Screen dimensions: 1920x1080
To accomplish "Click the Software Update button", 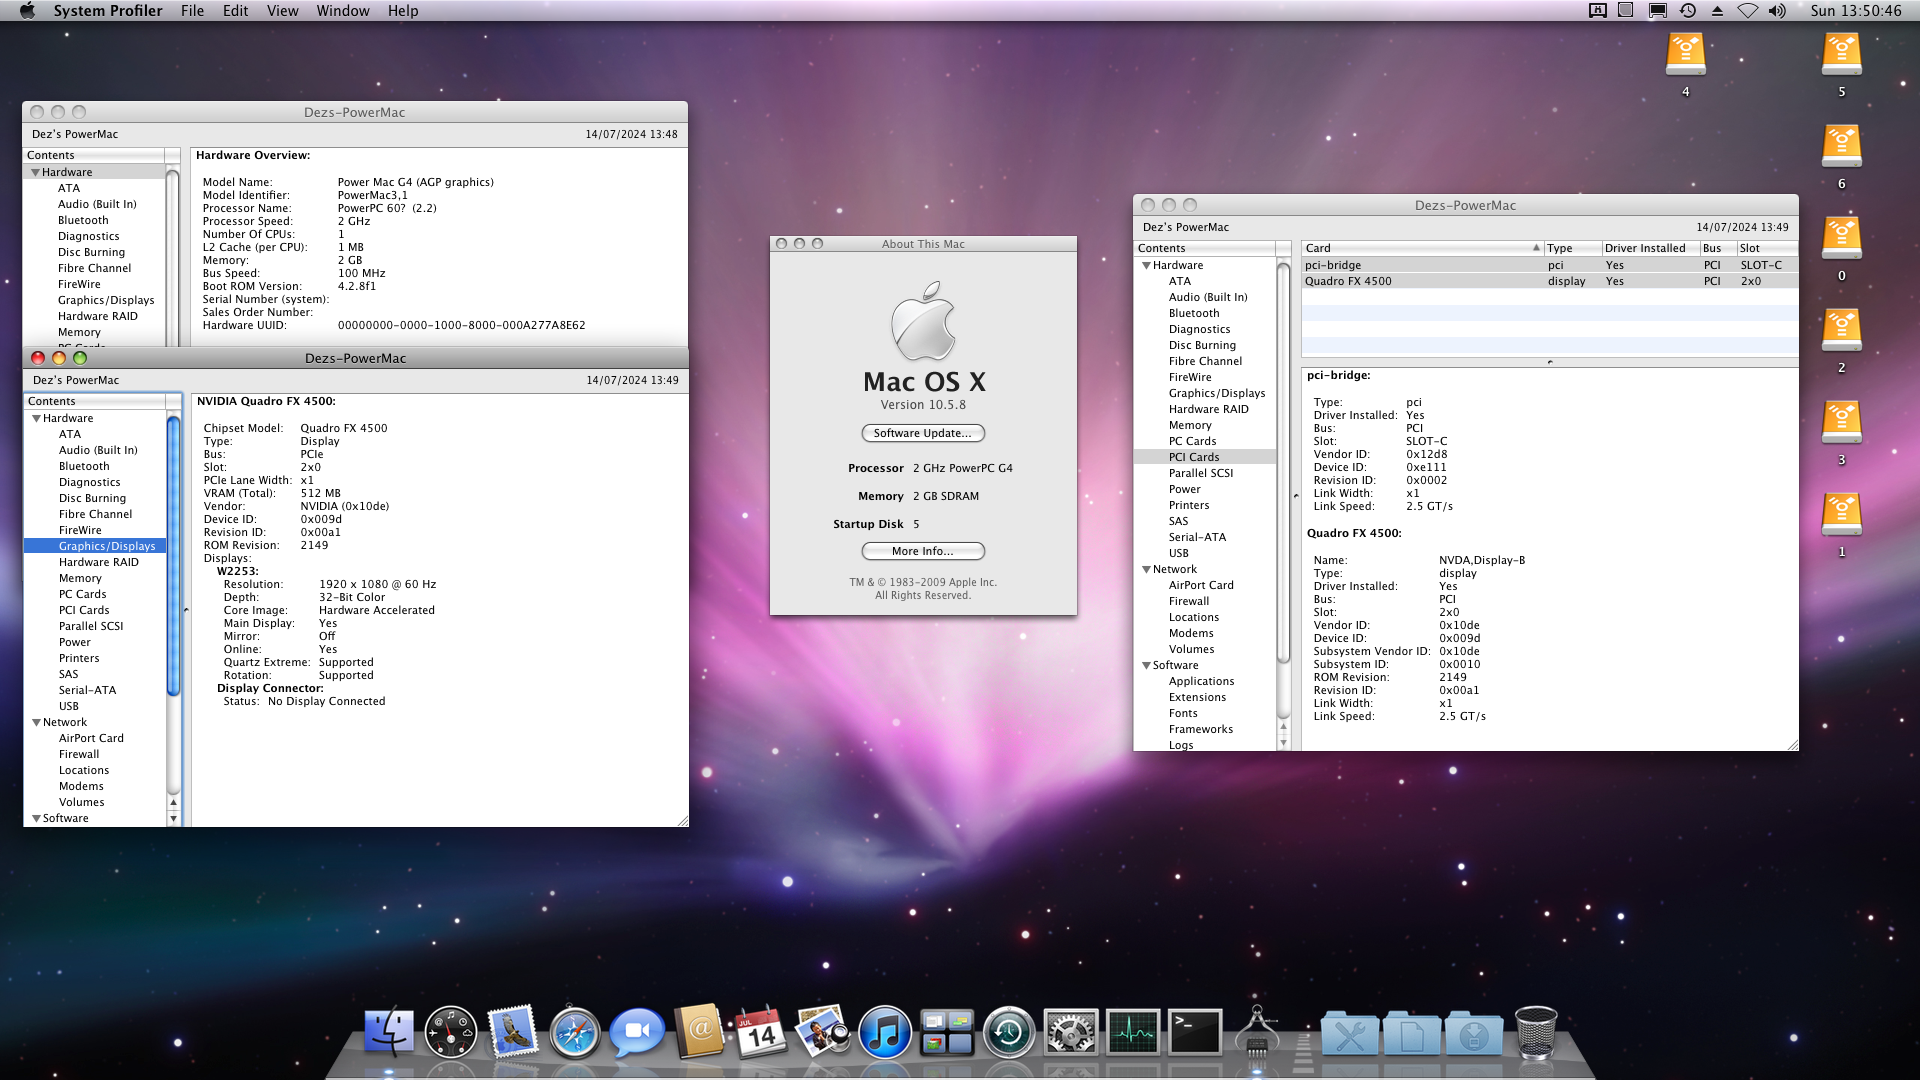I will [x=922, y=433].
